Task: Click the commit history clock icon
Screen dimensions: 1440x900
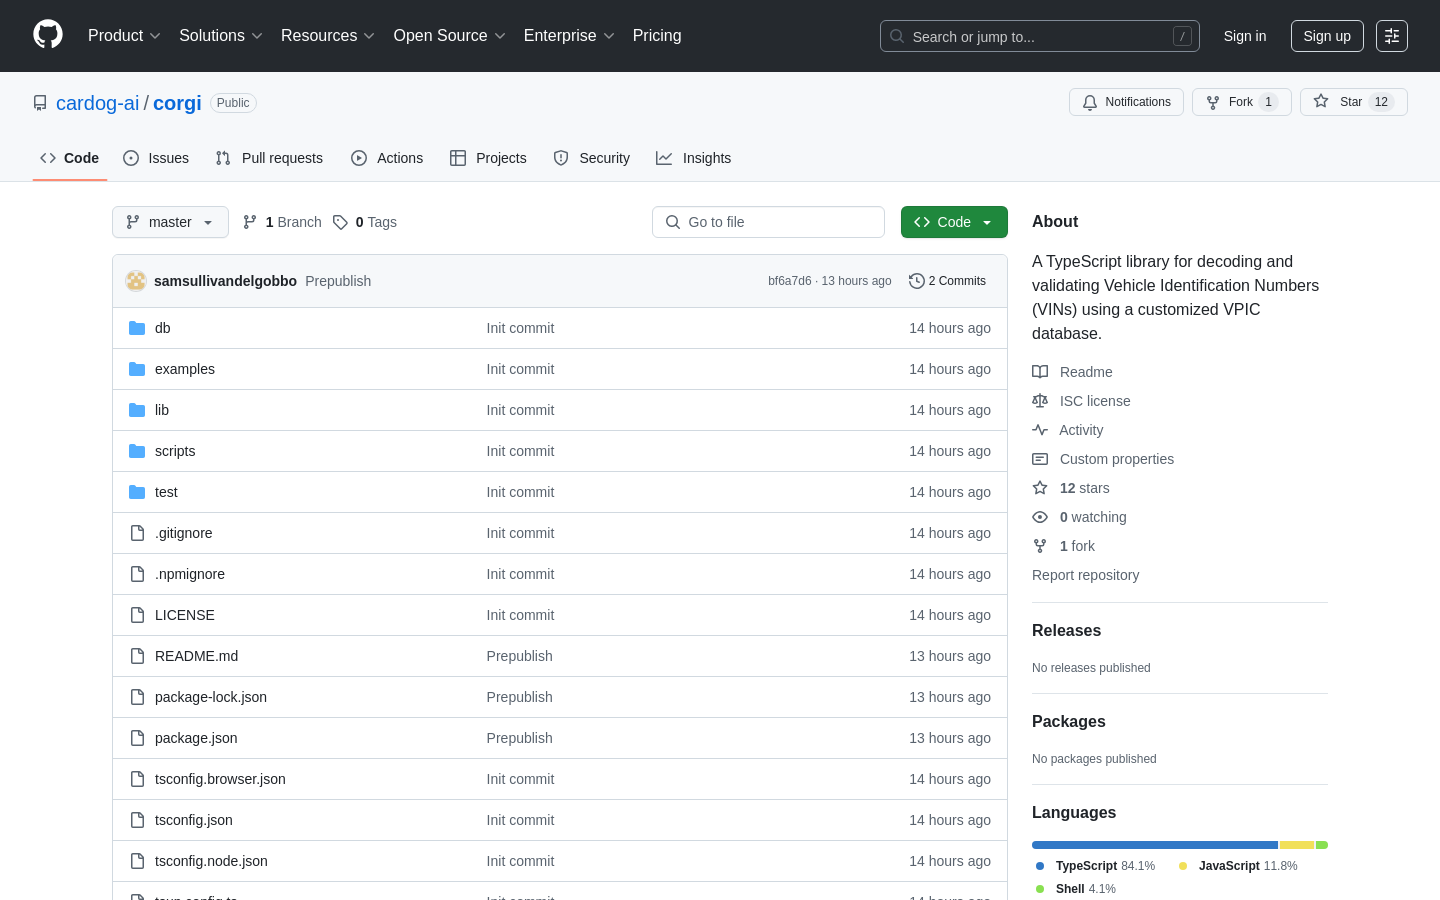Action: coord(916,281)
